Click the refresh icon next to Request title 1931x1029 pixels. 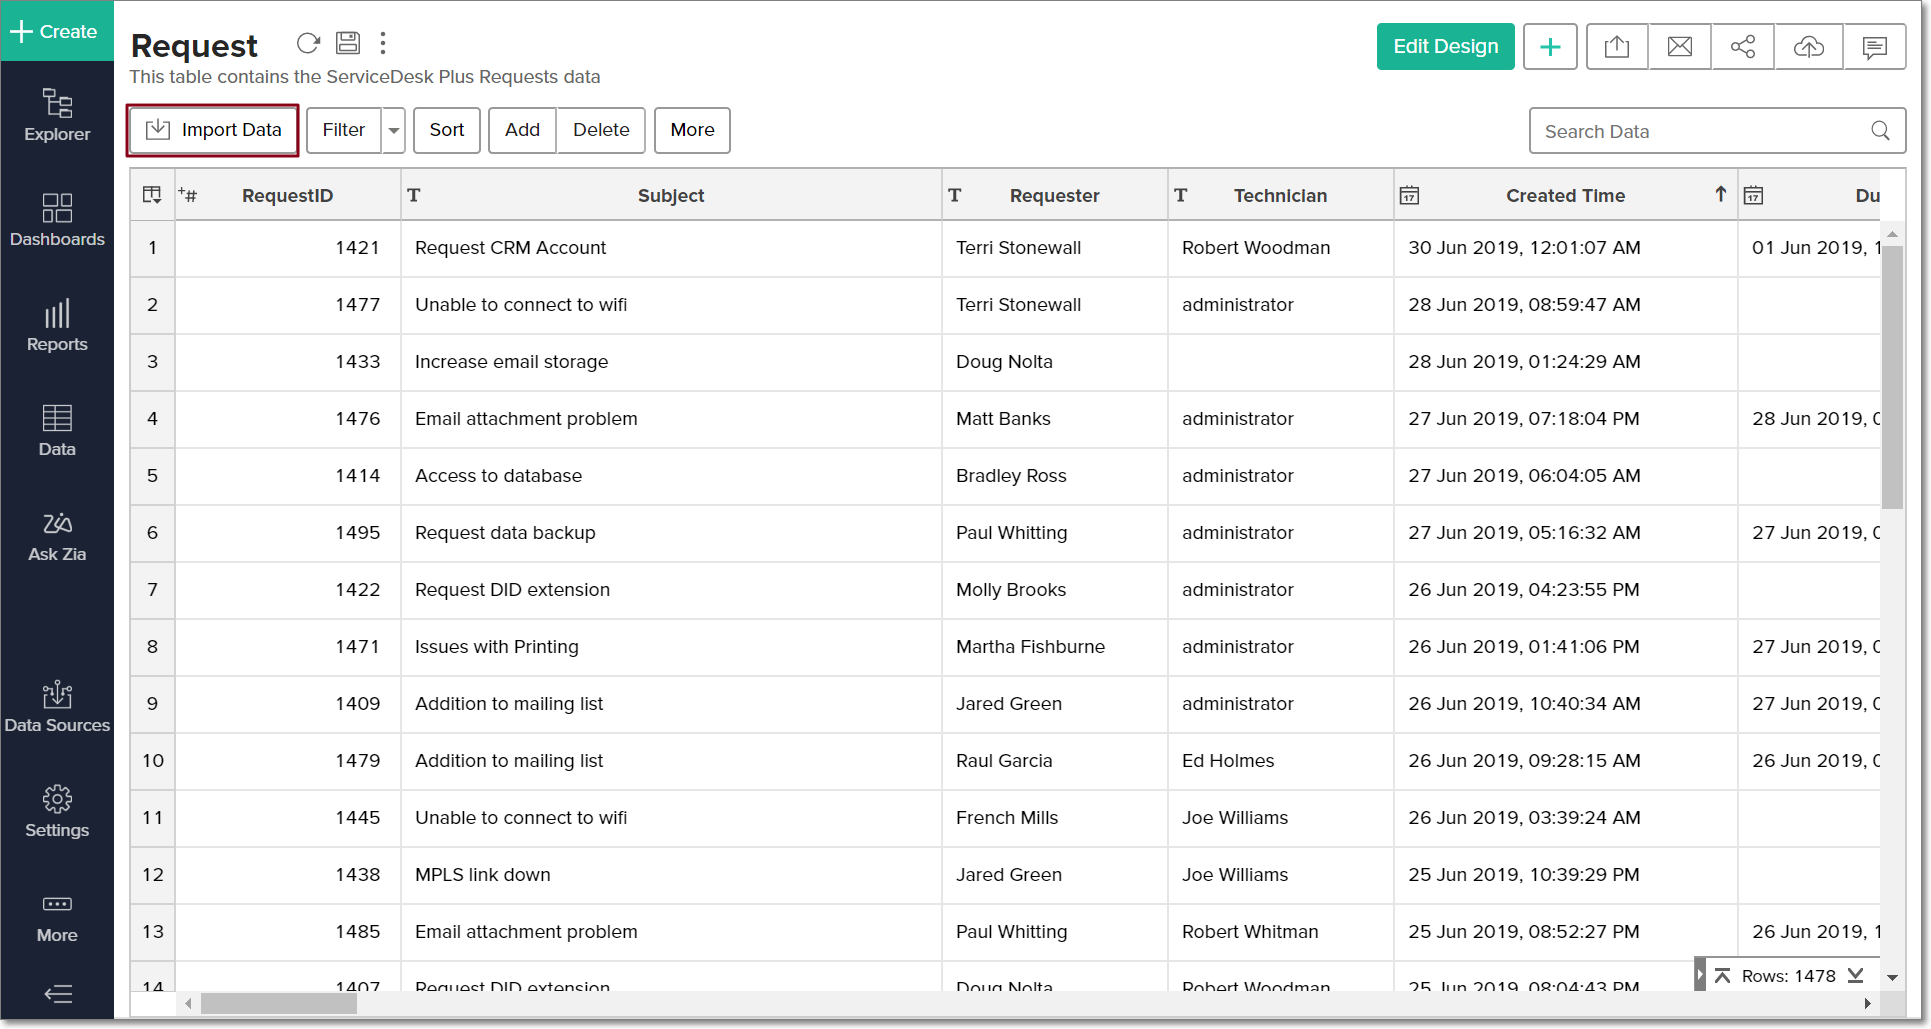[308, 43]
